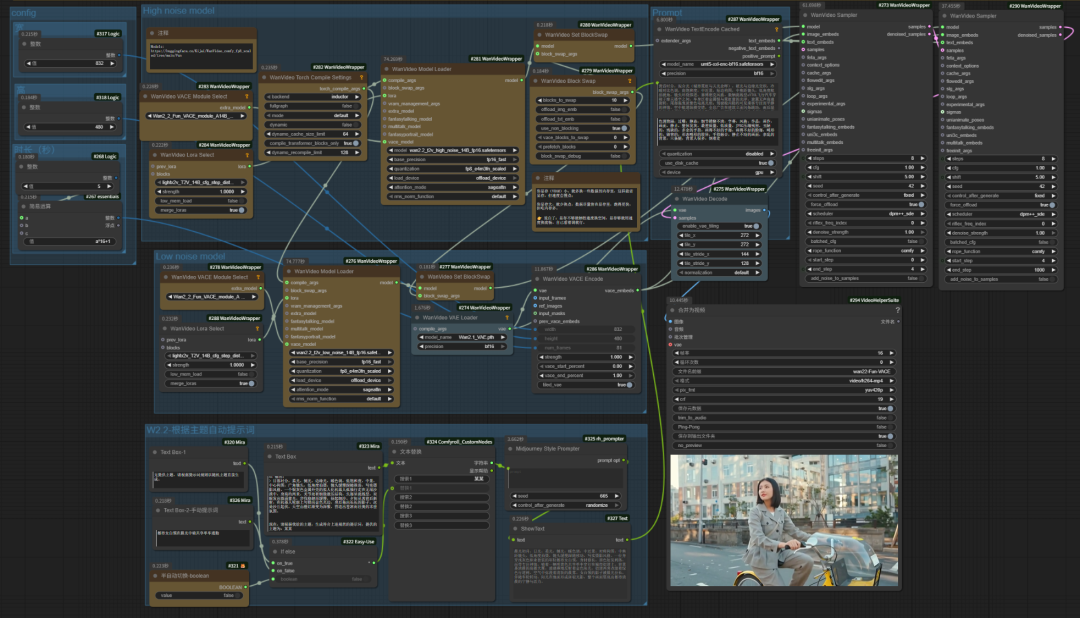Open help icon on #283 WanVideo VACE Module Select
Image resolution: width=1080 pixels, height=618 pixels.
(x=247, y=96)
